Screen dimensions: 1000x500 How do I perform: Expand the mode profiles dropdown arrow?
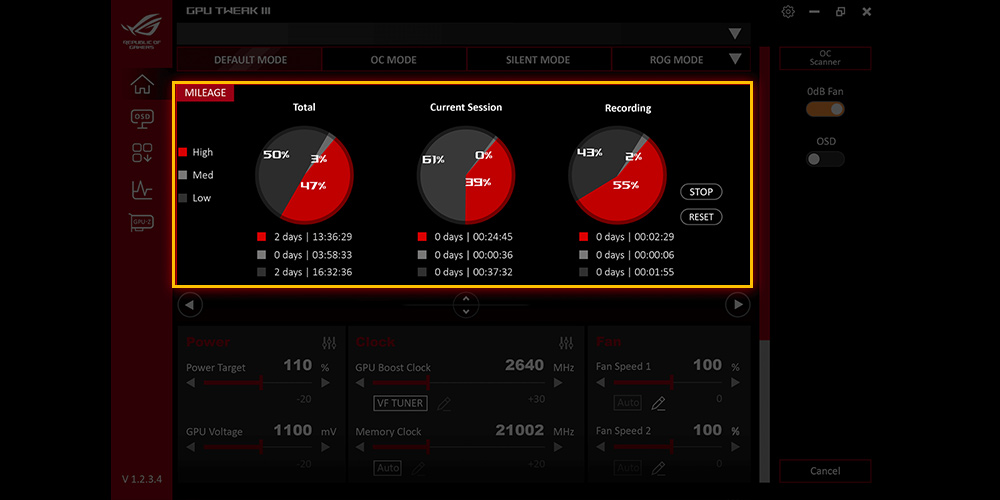pyautogui.click(x=735, y=59)
